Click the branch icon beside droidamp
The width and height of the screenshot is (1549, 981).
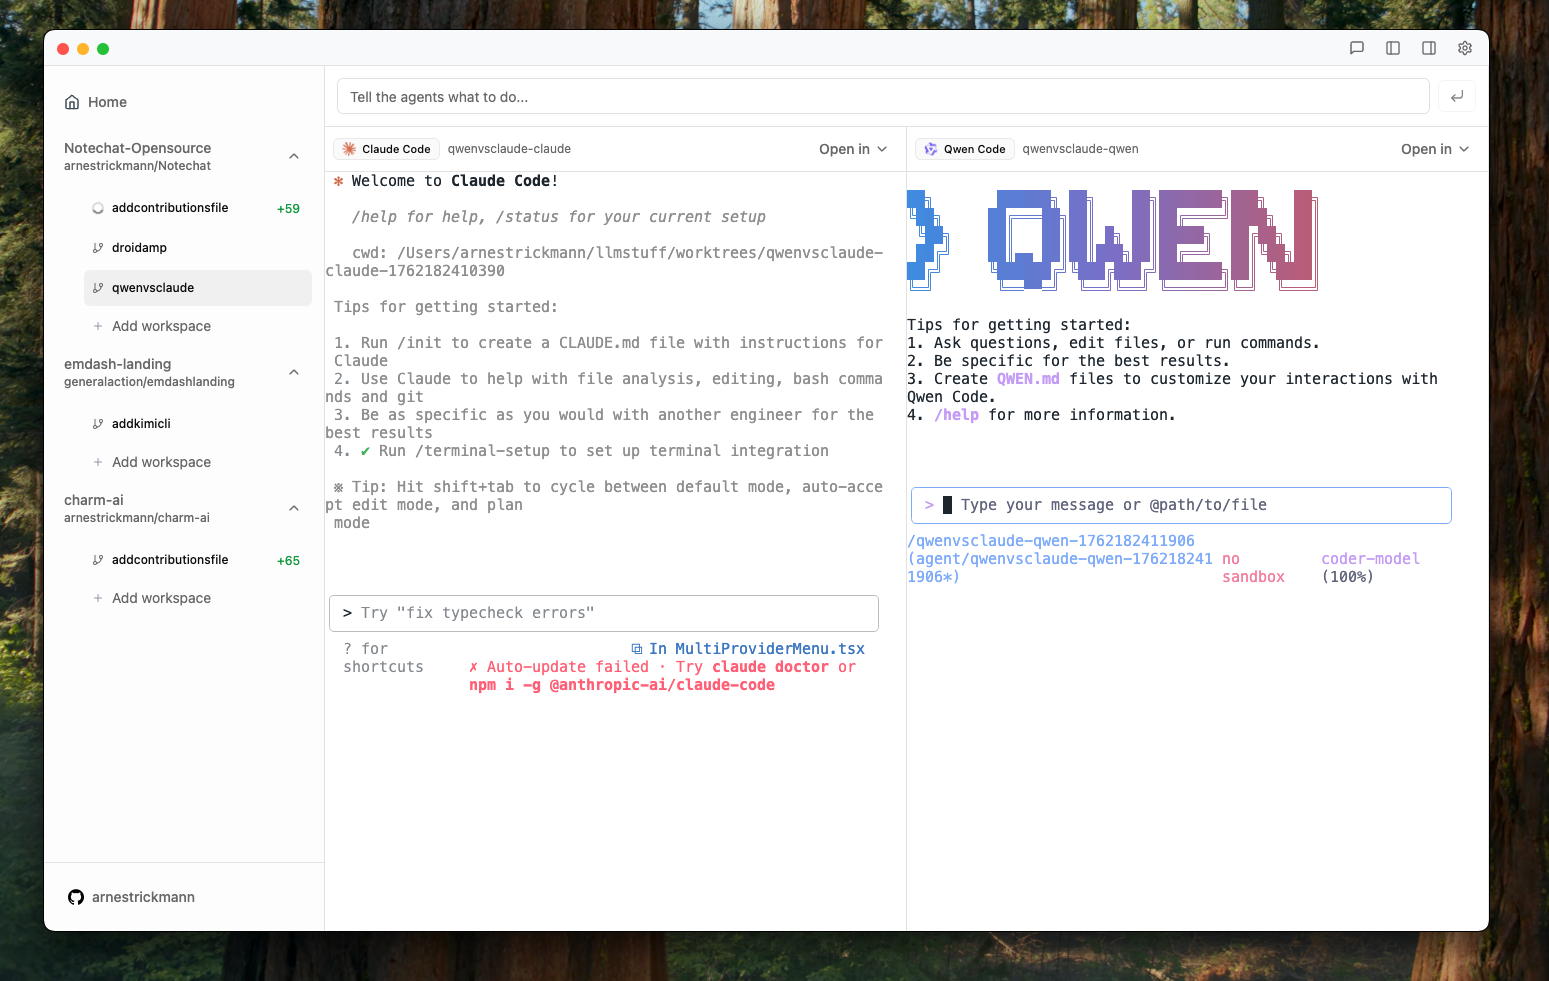(97, 247)
